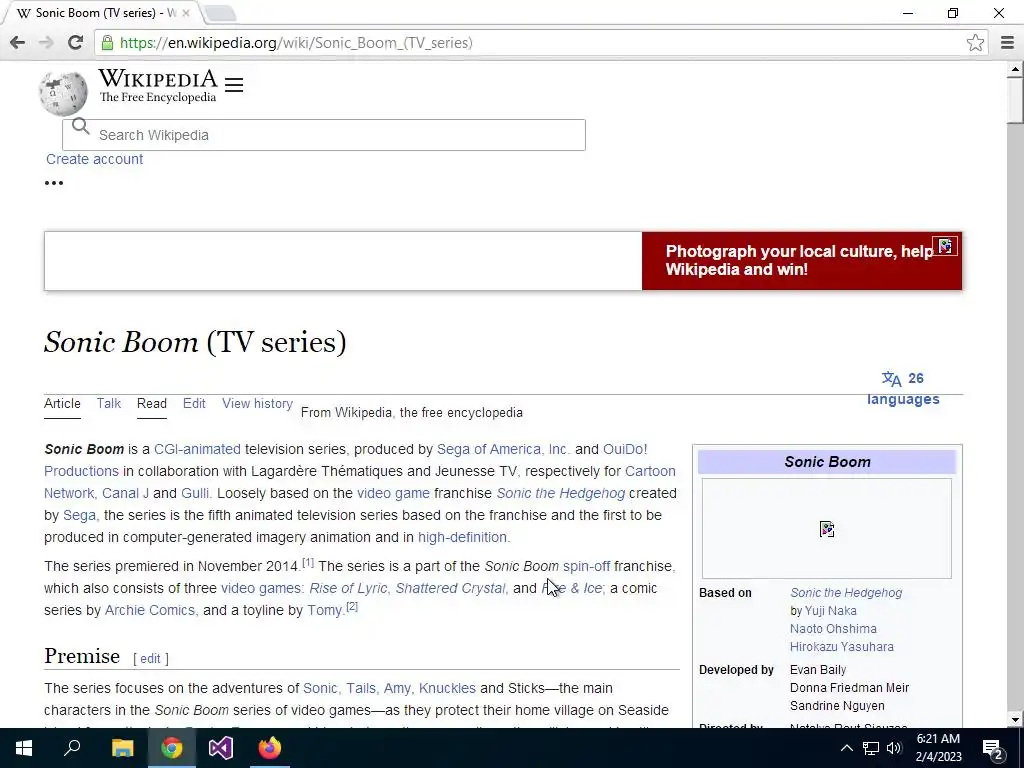Open the Edit tab

tap(194, 404)
